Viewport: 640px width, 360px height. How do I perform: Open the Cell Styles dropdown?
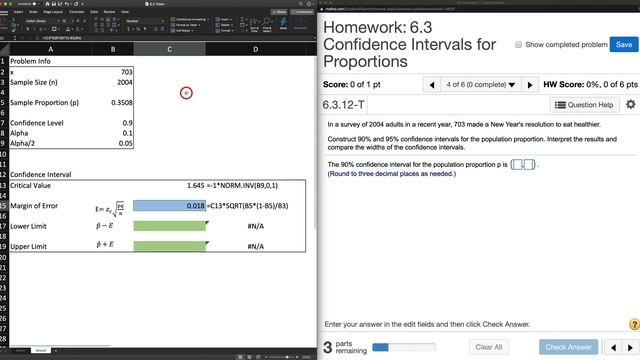click(x=182, y=30)
